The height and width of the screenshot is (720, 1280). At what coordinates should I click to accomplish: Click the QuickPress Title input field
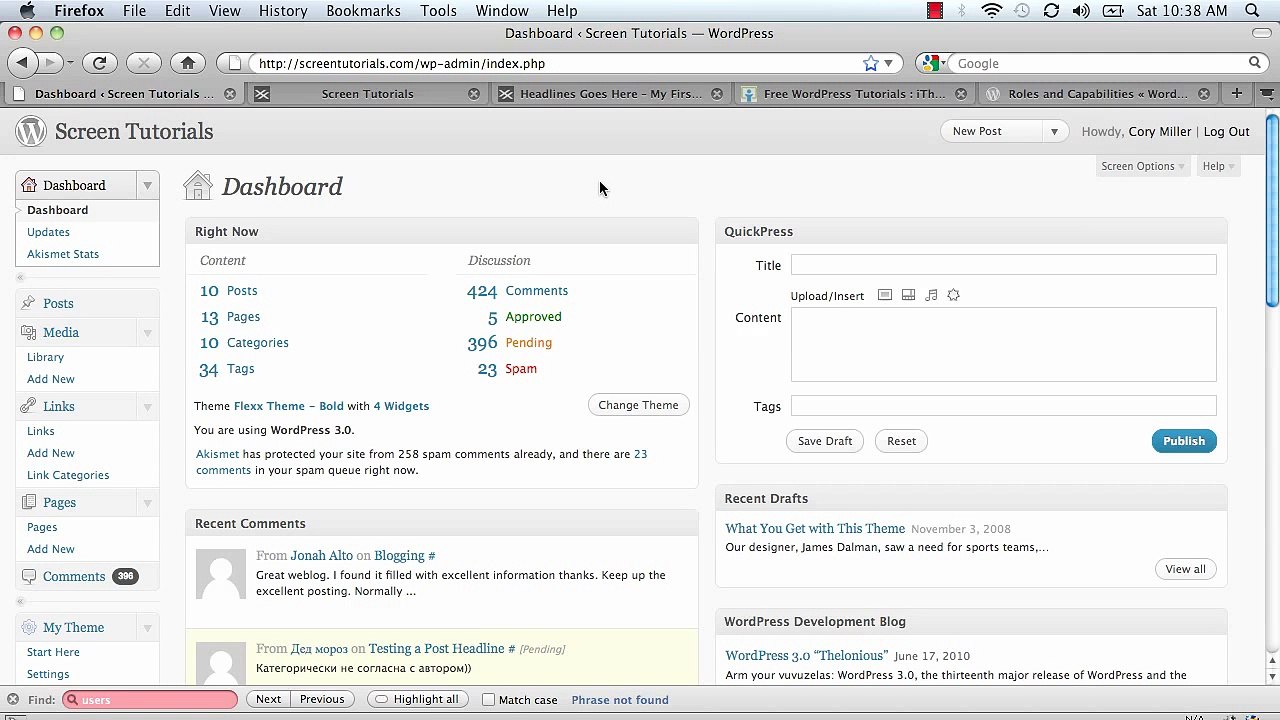tap(1003, 265)
